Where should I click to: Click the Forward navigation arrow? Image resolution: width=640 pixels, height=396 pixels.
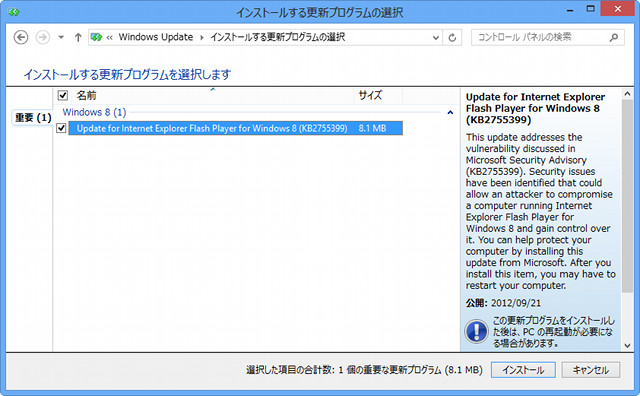click(42, 38)
